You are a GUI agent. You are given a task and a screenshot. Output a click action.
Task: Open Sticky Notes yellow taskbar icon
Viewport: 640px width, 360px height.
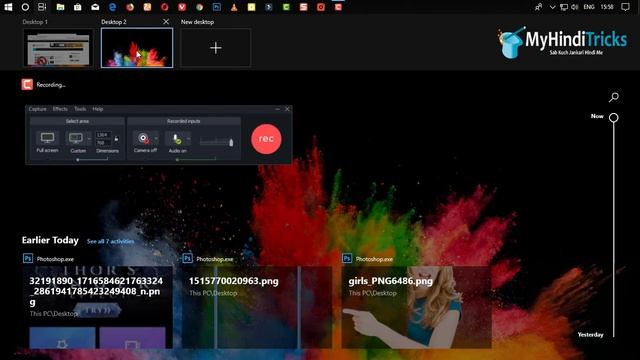[251, 7]
